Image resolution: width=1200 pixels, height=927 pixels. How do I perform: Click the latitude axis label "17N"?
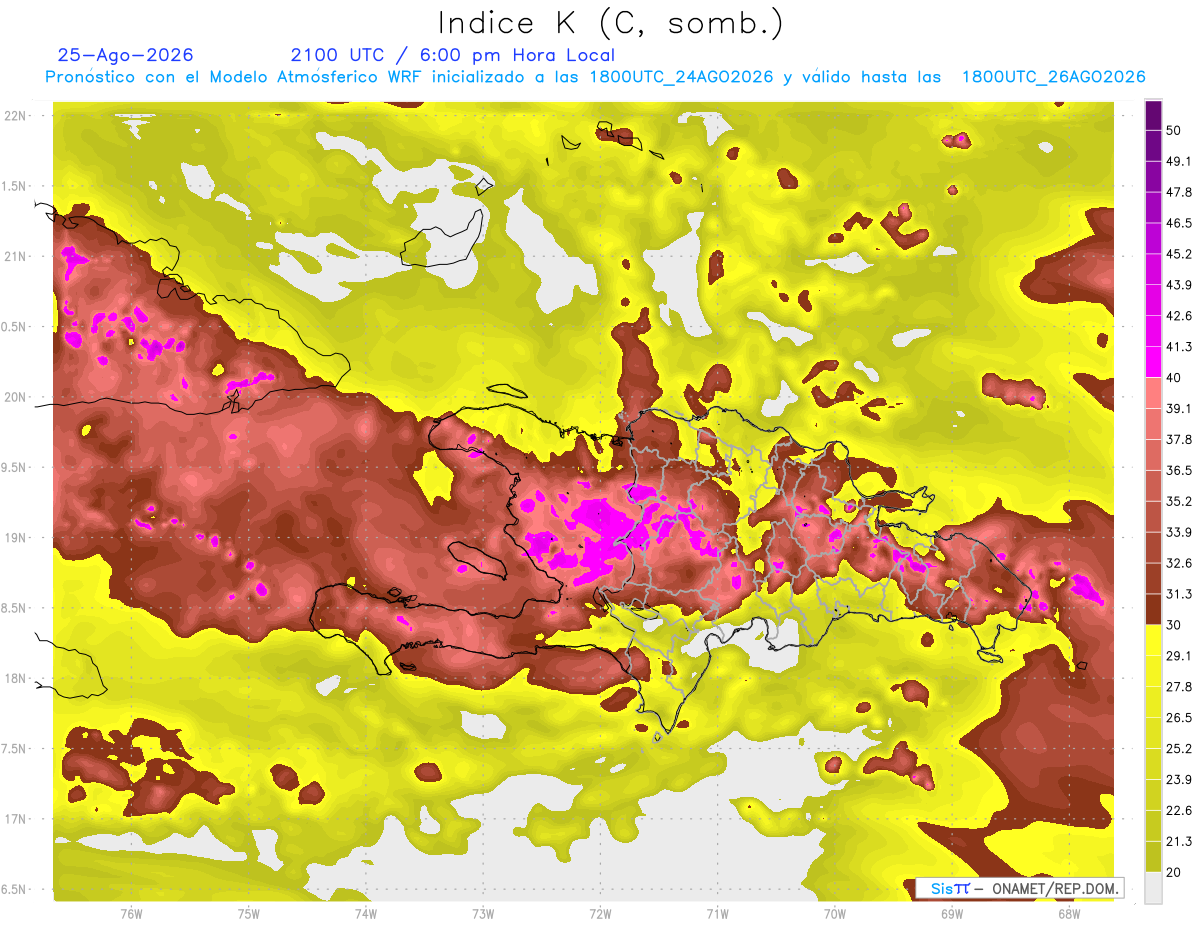click(x=17, y=820)
